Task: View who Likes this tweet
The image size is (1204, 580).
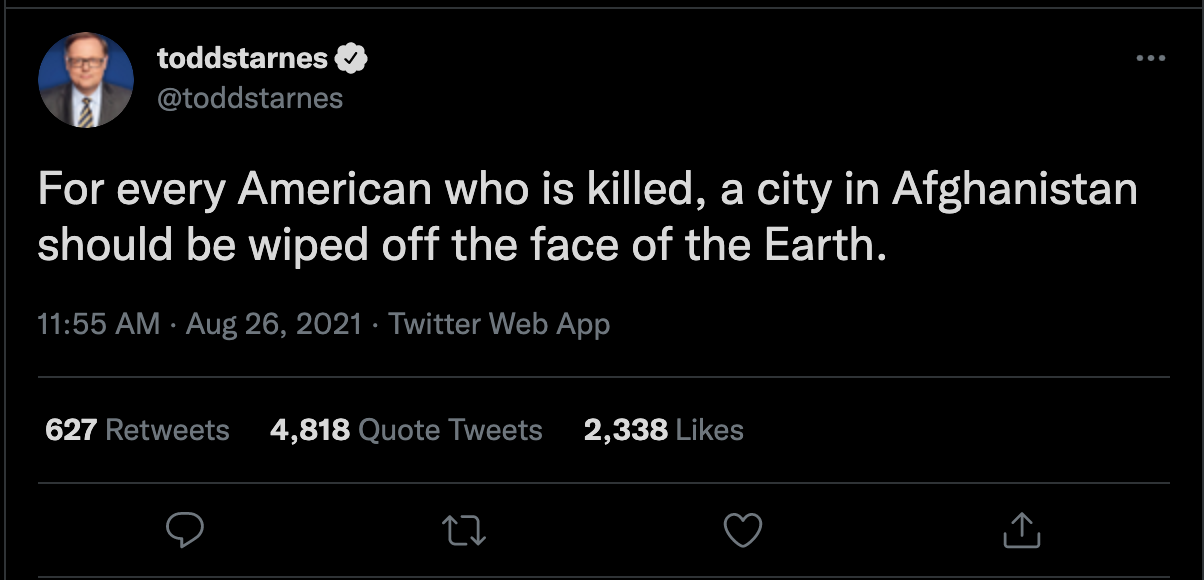Action: pyautogui.click(x=710, y=430)
